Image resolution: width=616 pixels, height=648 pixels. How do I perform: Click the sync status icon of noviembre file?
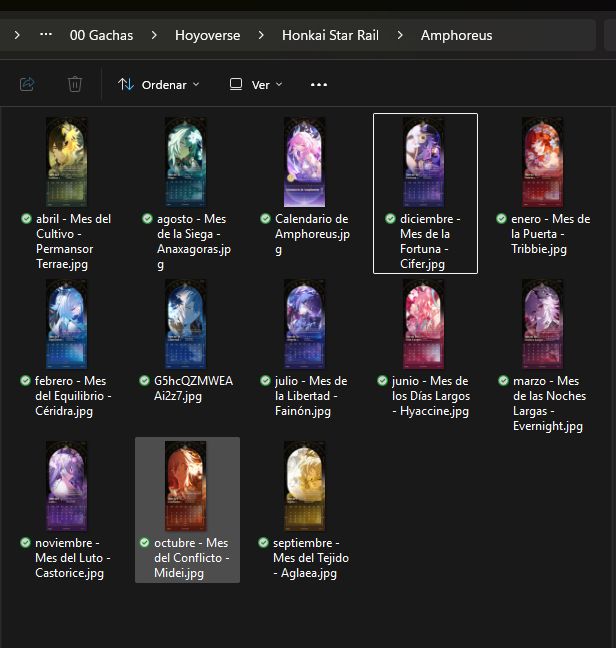(x=25, y=542)
